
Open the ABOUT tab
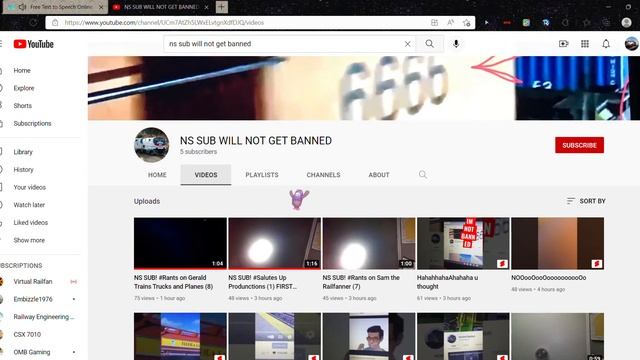379,175
